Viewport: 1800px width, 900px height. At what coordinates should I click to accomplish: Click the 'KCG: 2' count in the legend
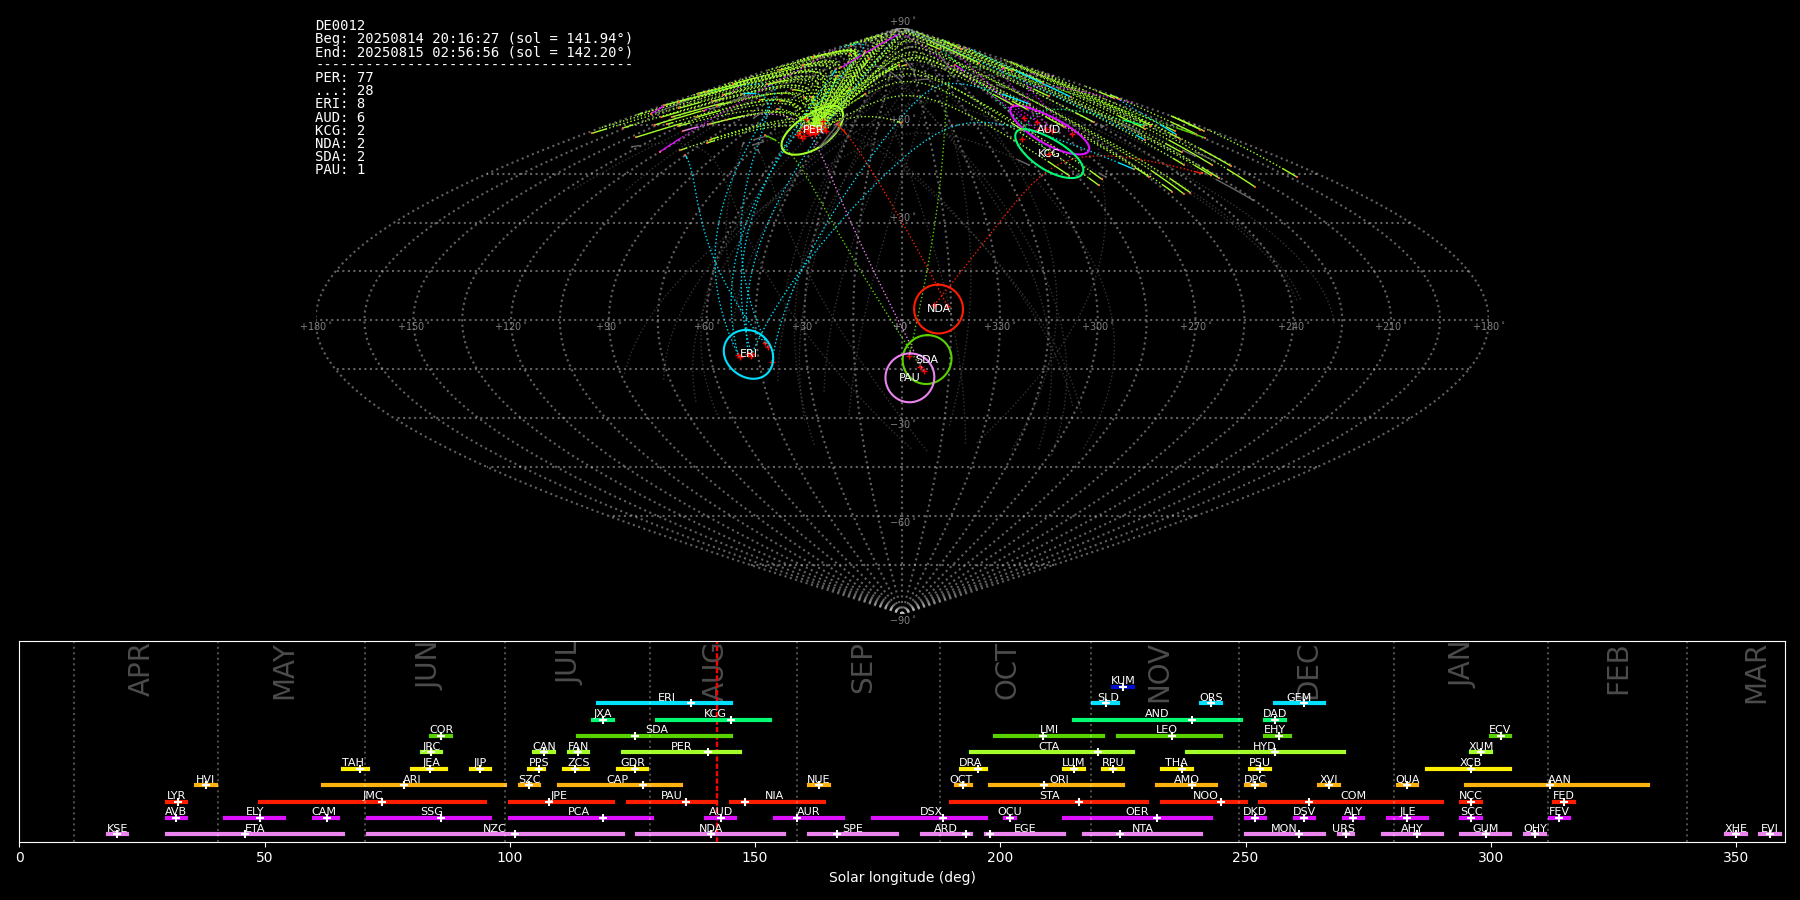coord(340,130)
